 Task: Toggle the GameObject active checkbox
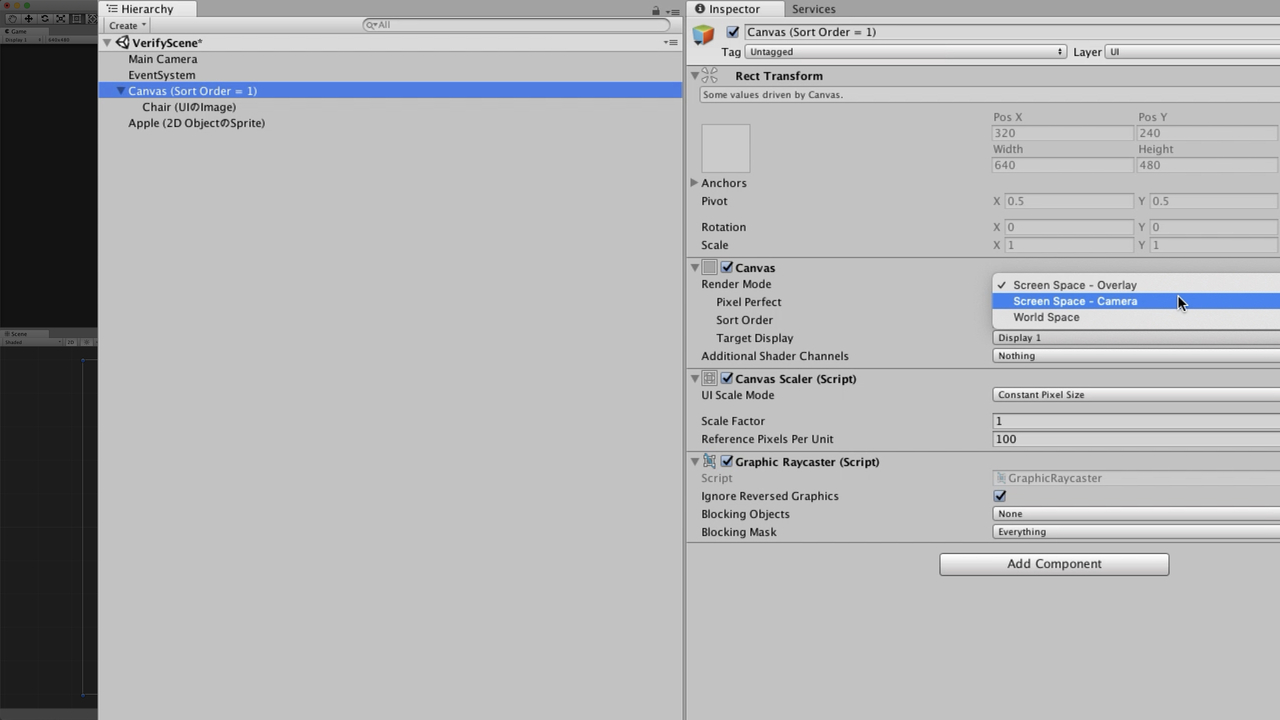(x=733, y=32)
